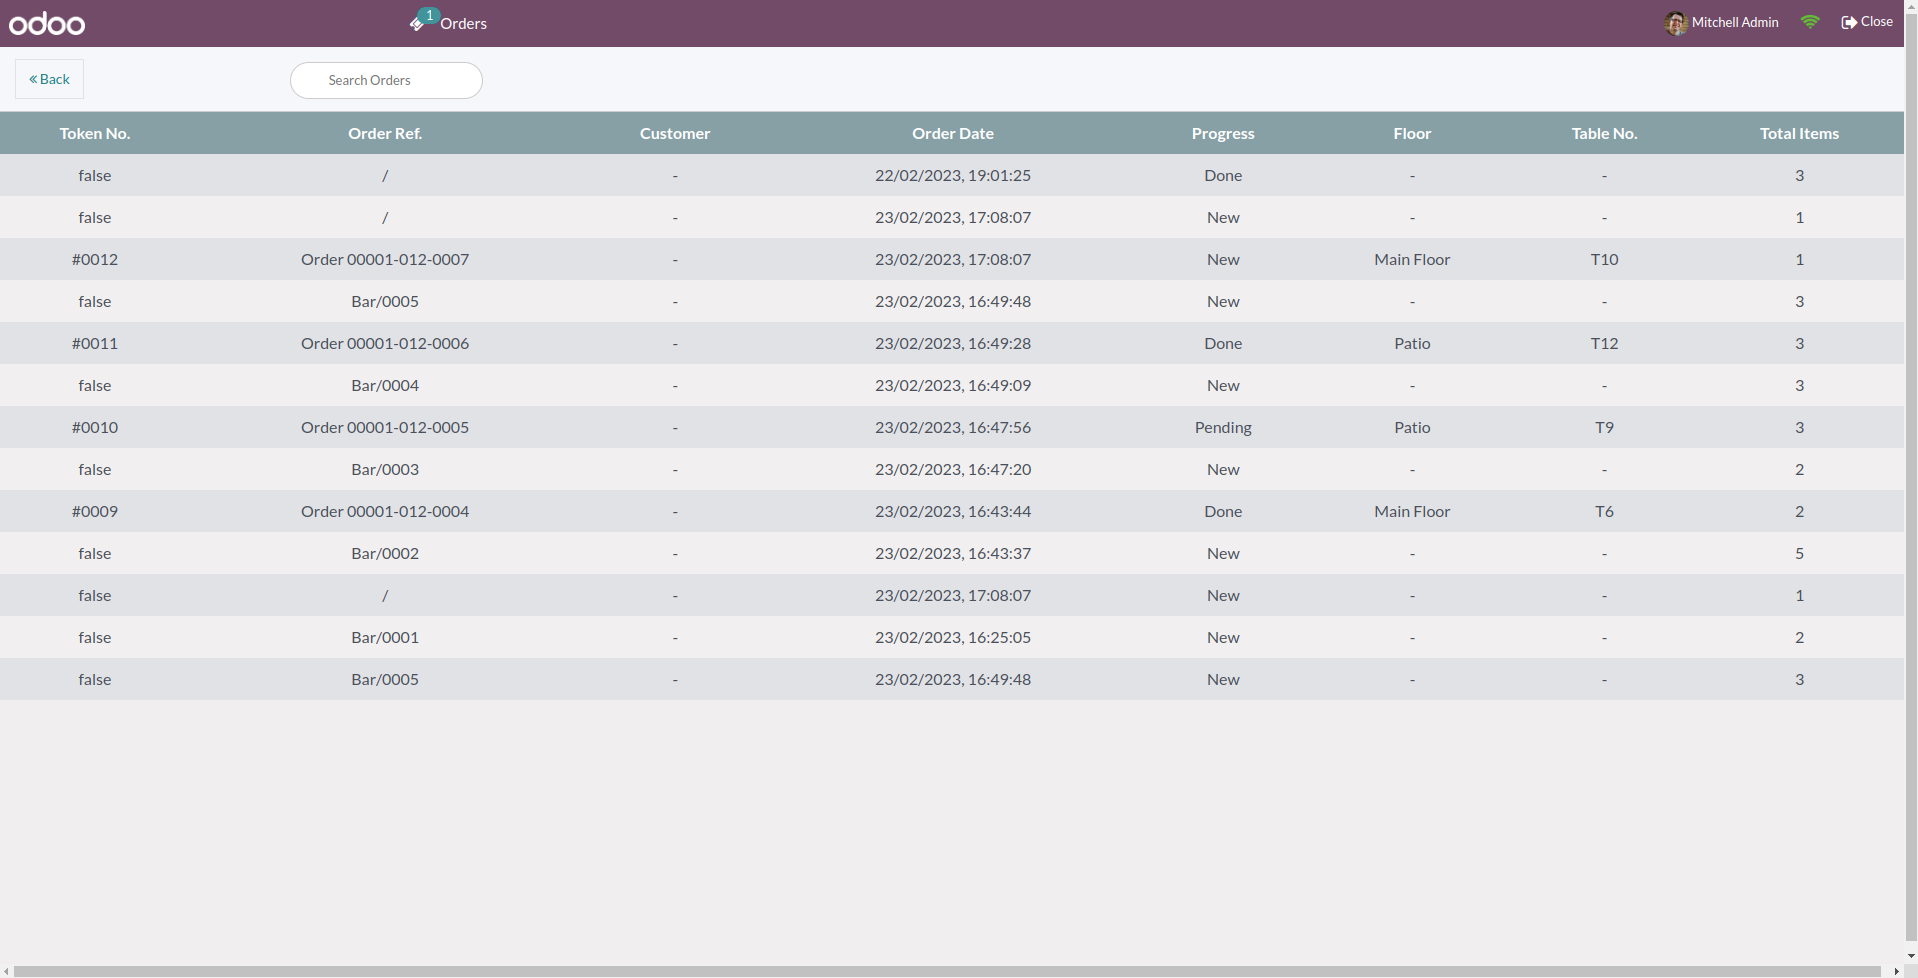This screenshot has width=1918, height=978.
Task: Click the Token No. column header
Action: pos(95,133)
